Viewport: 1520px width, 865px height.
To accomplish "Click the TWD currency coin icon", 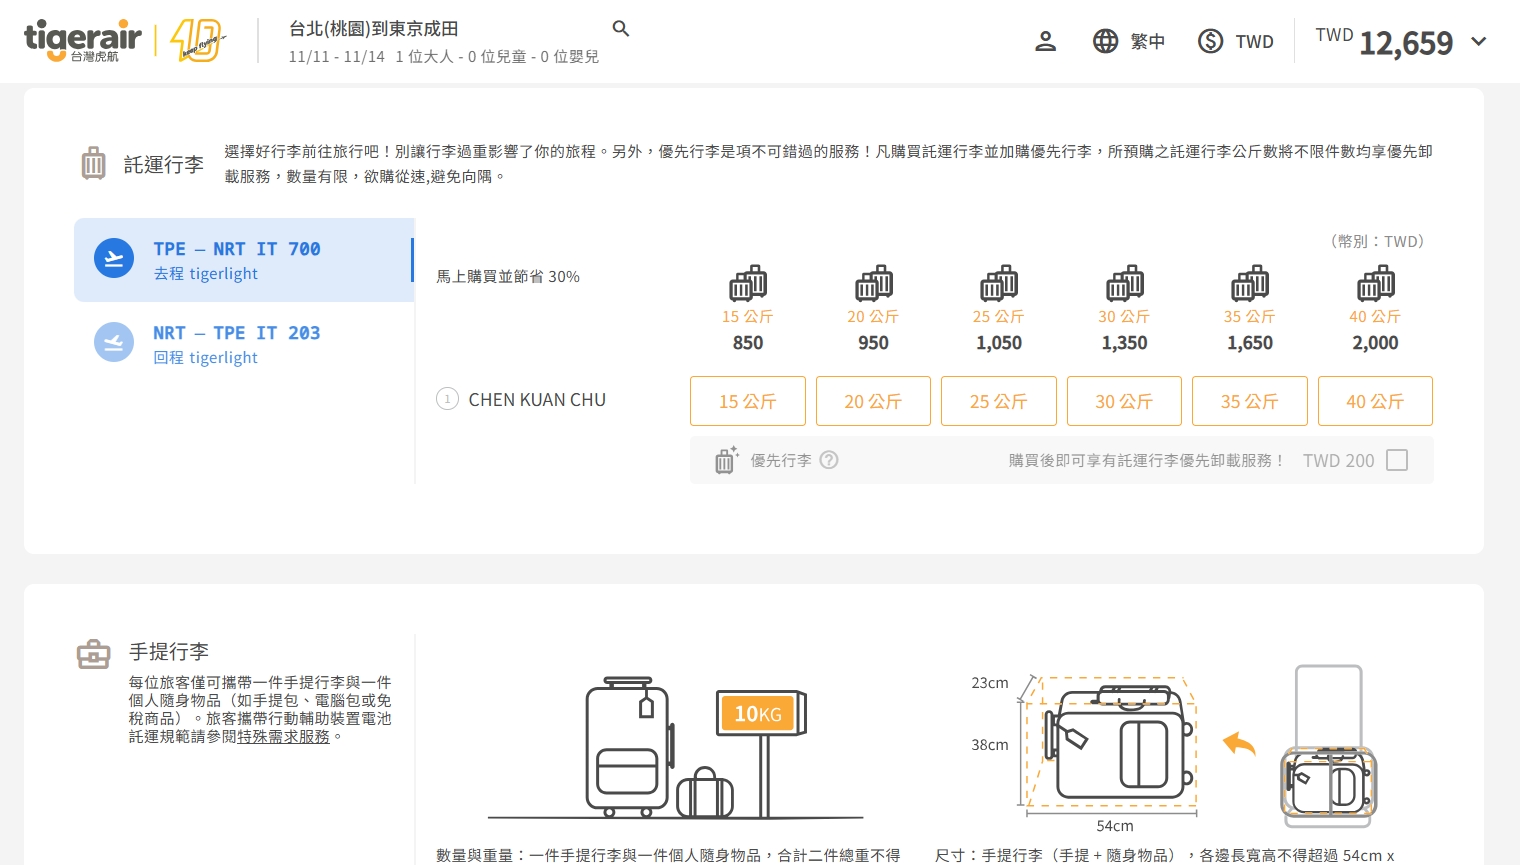I will click(x=1210, y=41).
